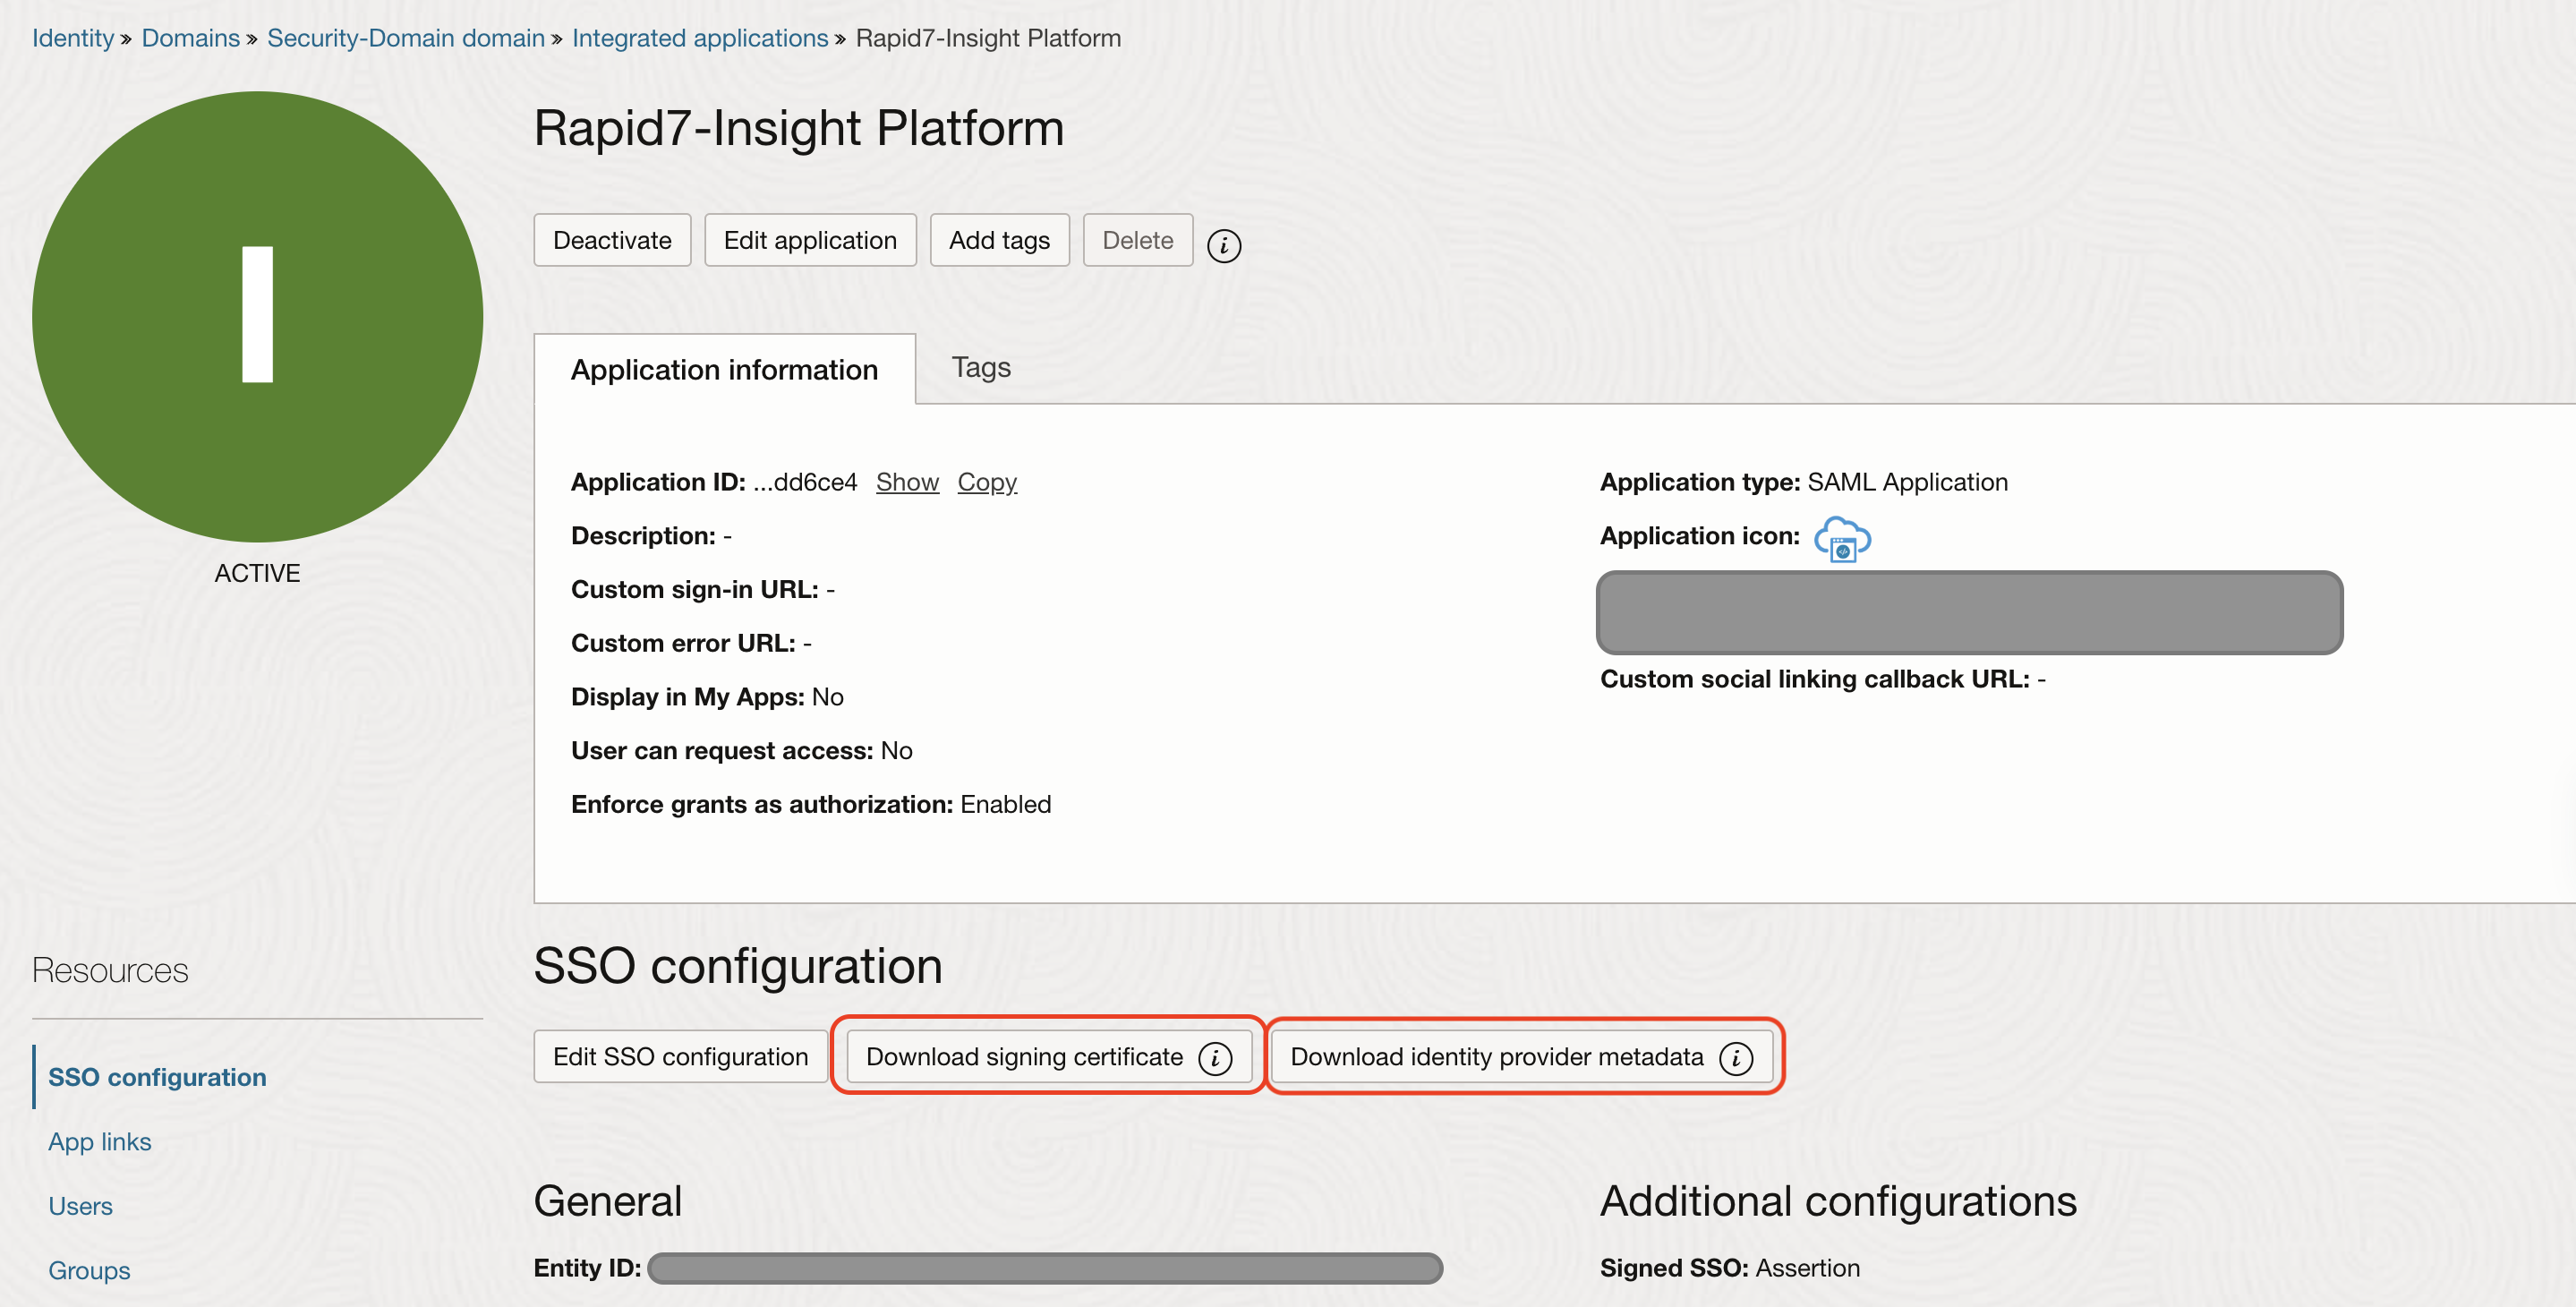The image size is (2576, 1307).
Task: Click the green ACTIVE status circle
Action: (x=257, y=316)
